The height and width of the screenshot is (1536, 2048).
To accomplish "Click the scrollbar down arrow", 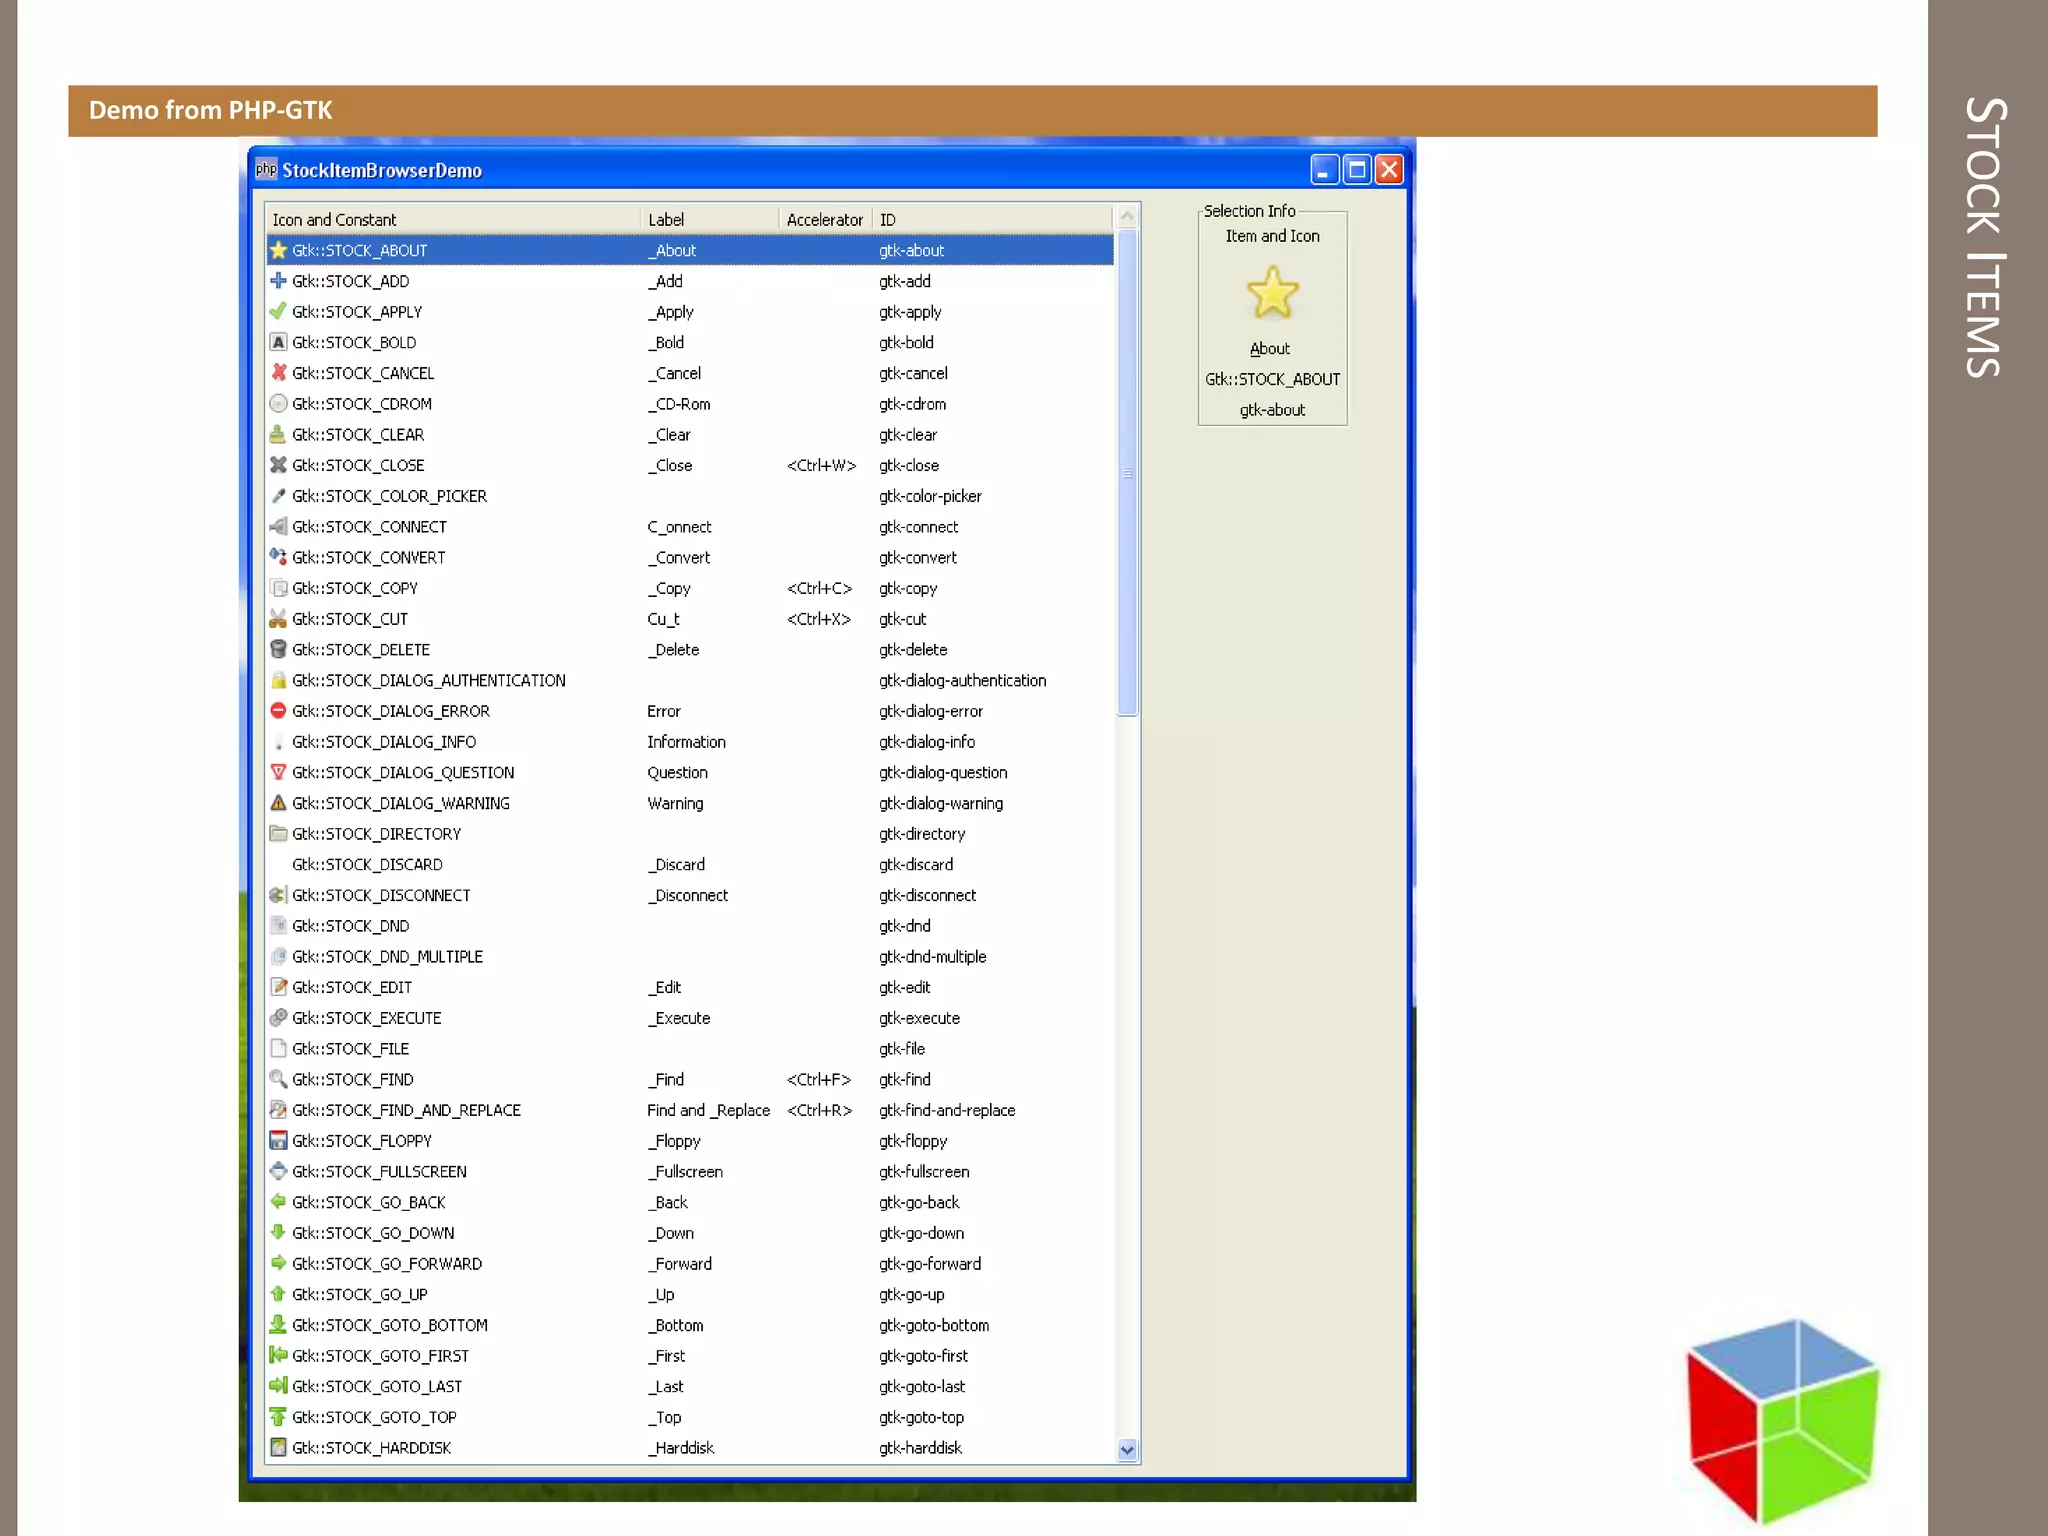I will click(x=1127, y=1450).
